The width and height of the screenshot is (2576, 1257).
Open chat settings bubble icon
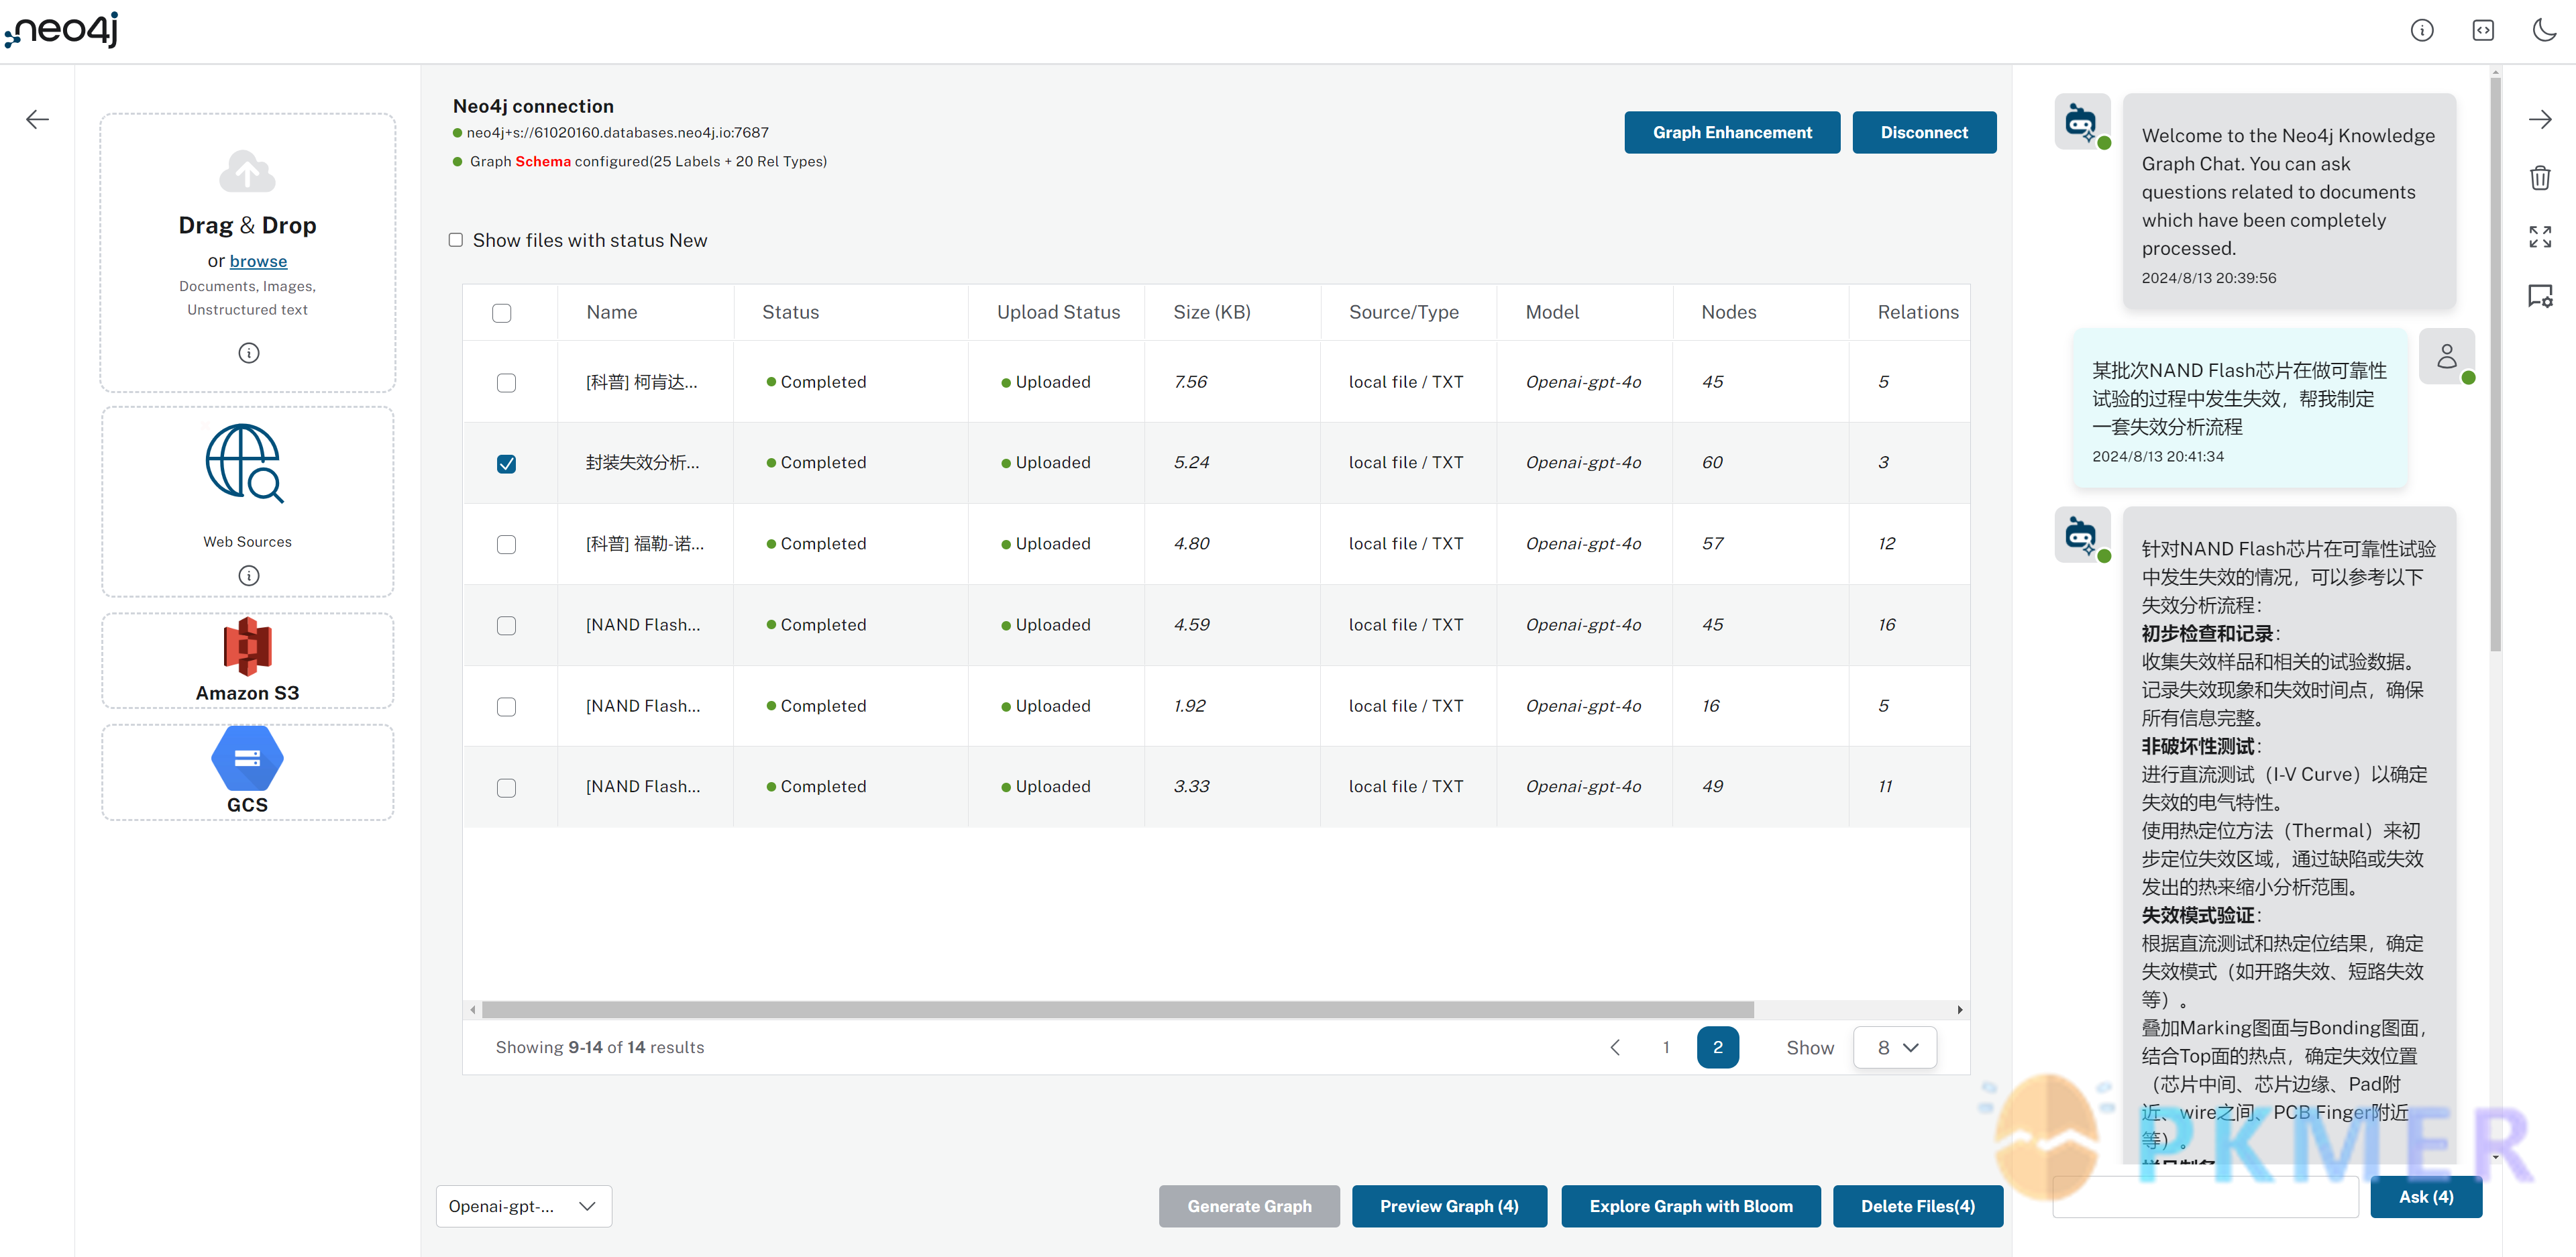pyautogui.click(x=2540, y=296)
